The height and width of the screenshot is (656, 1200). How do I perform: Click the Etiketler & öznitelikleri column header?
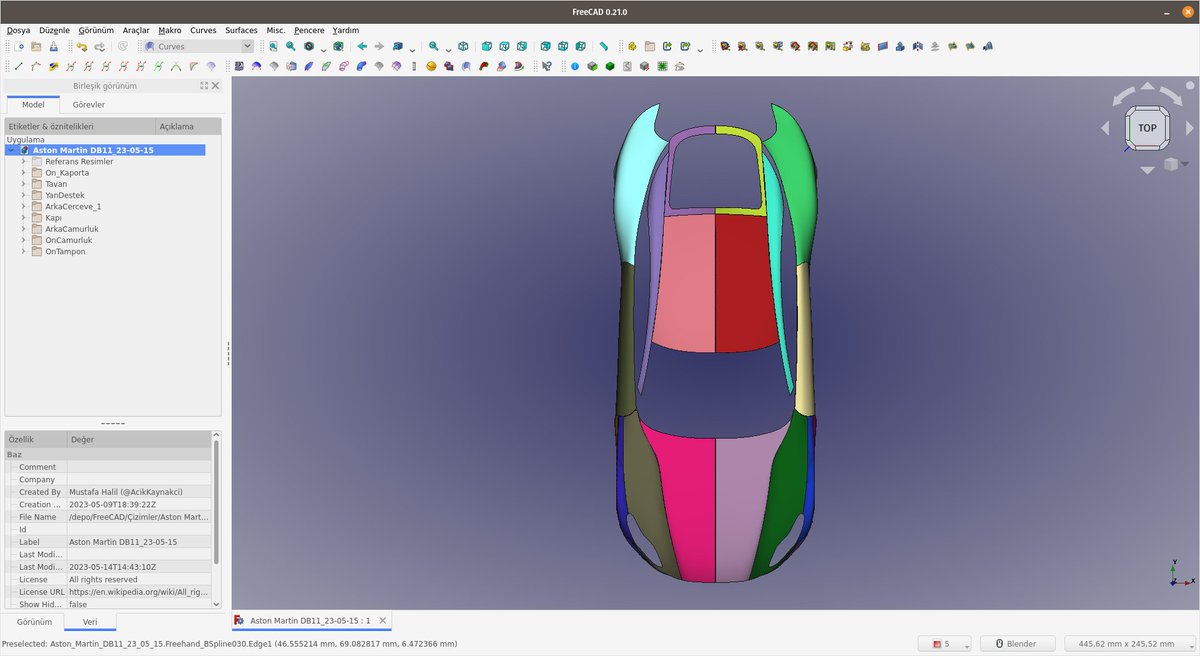click(x=80, y=127)
